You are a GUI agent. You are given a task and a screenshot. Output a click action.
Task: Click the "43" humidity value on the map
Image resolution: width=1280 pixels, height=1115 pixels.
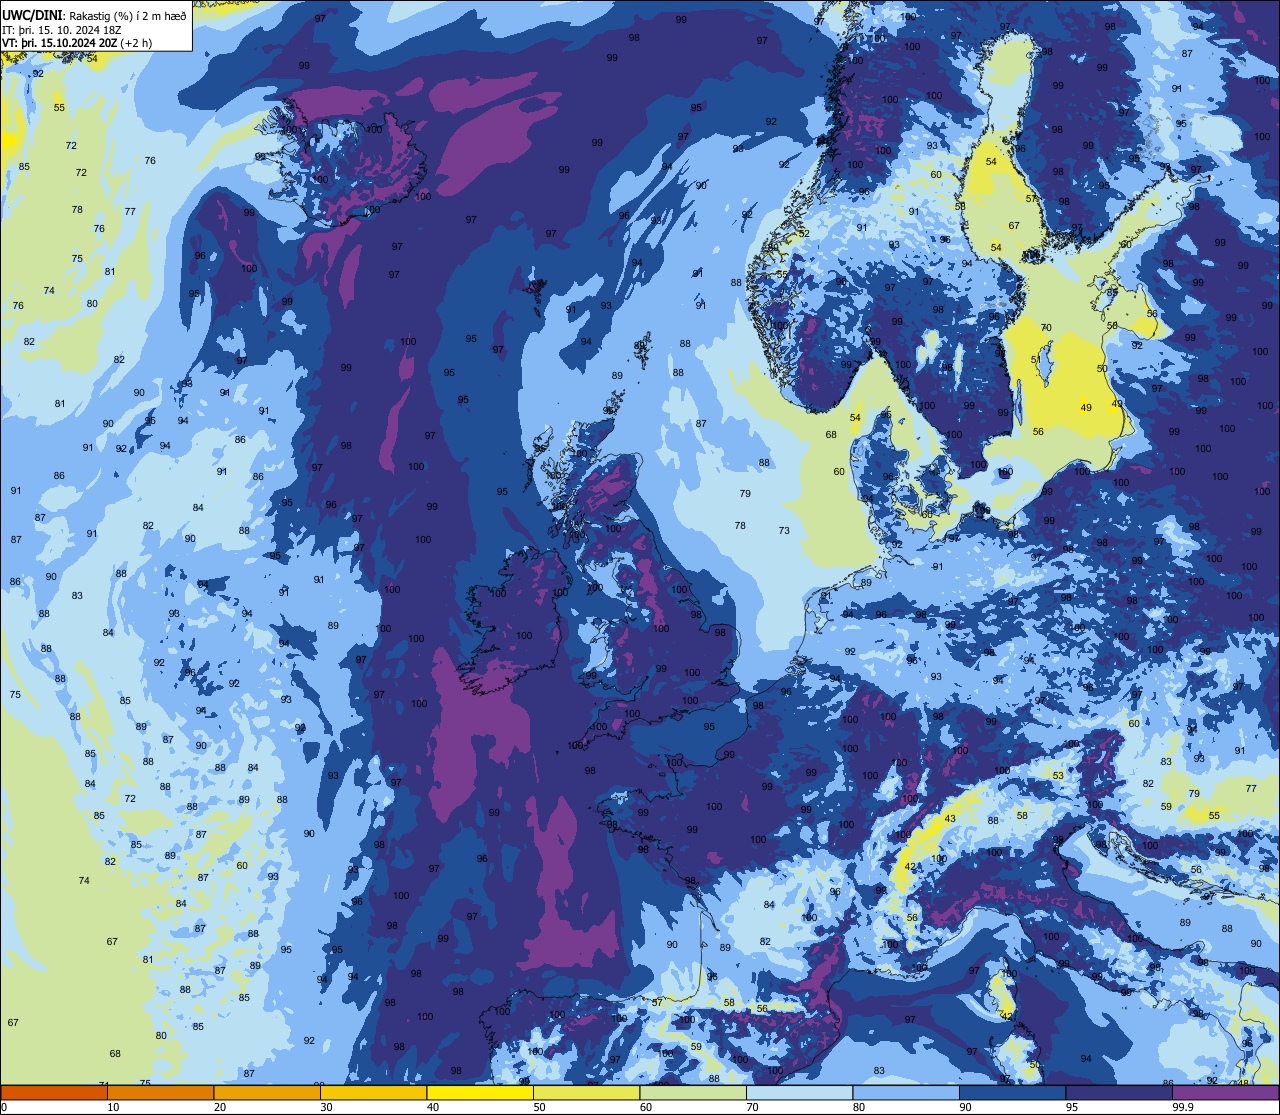(950, 819)
